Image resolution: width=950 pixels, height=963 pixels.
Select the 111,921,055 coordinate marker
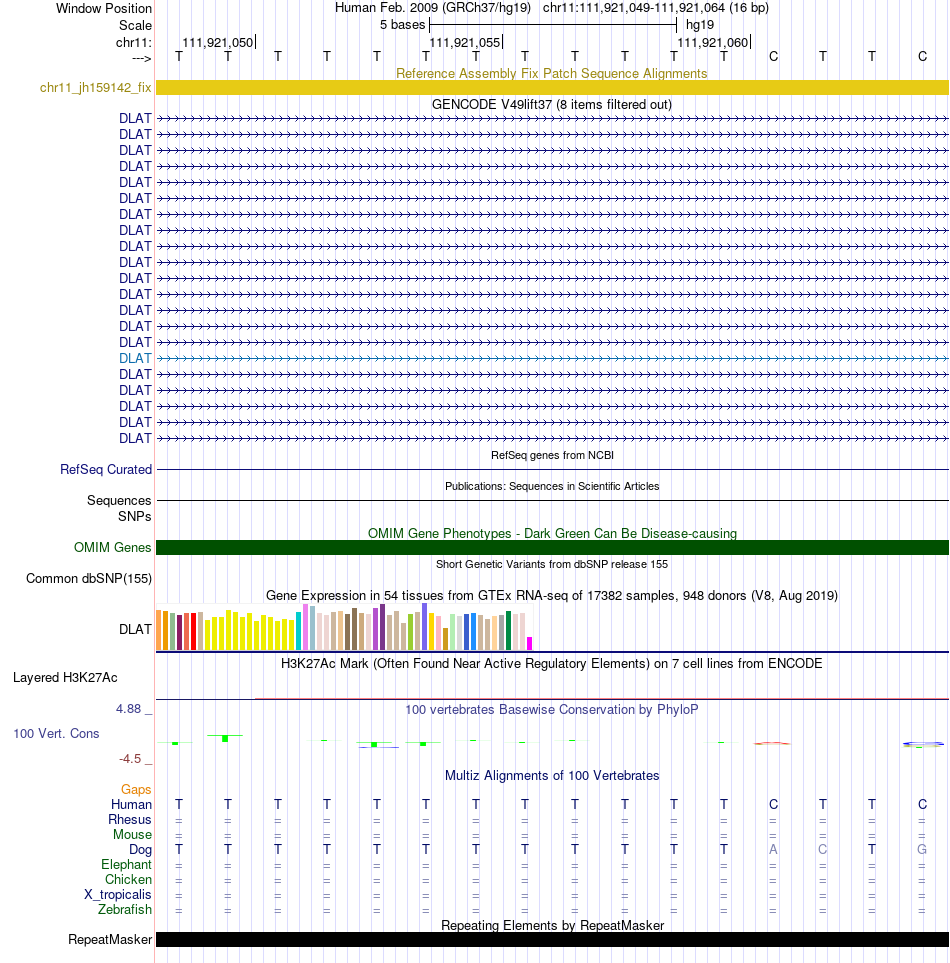(x=465, y=42)
